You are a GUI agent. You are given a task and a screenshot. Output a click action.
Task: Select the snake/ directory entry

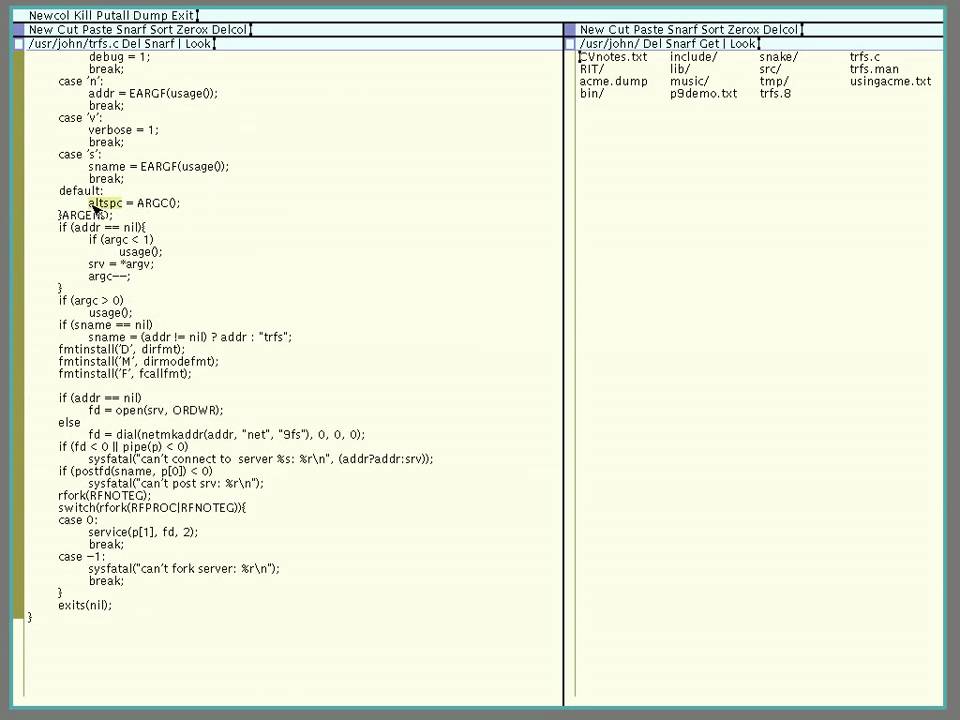pyautogui.click(x=779, y=57)
